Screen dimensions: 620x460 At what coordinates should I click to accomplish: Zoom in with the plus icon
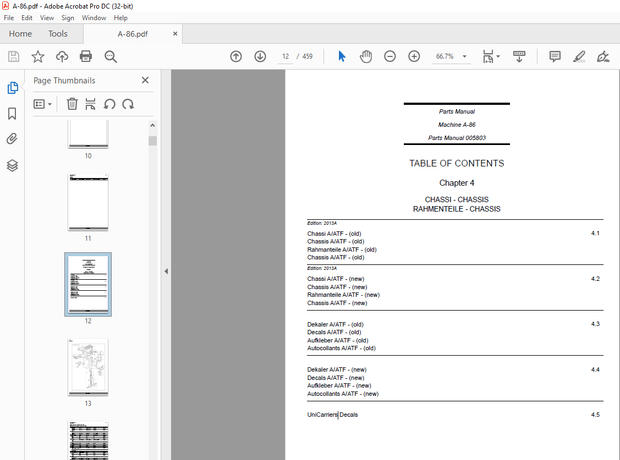click(414, 57)
